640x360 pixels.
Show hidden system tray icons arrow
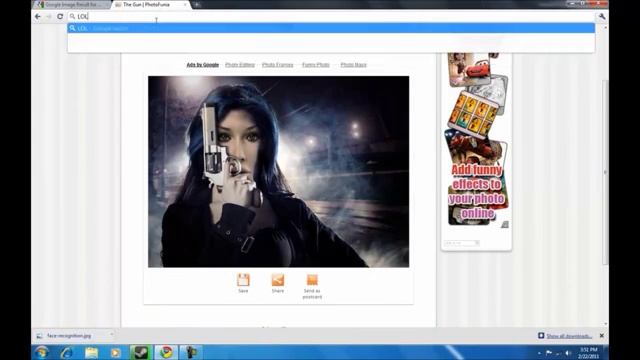pos(539,353)
